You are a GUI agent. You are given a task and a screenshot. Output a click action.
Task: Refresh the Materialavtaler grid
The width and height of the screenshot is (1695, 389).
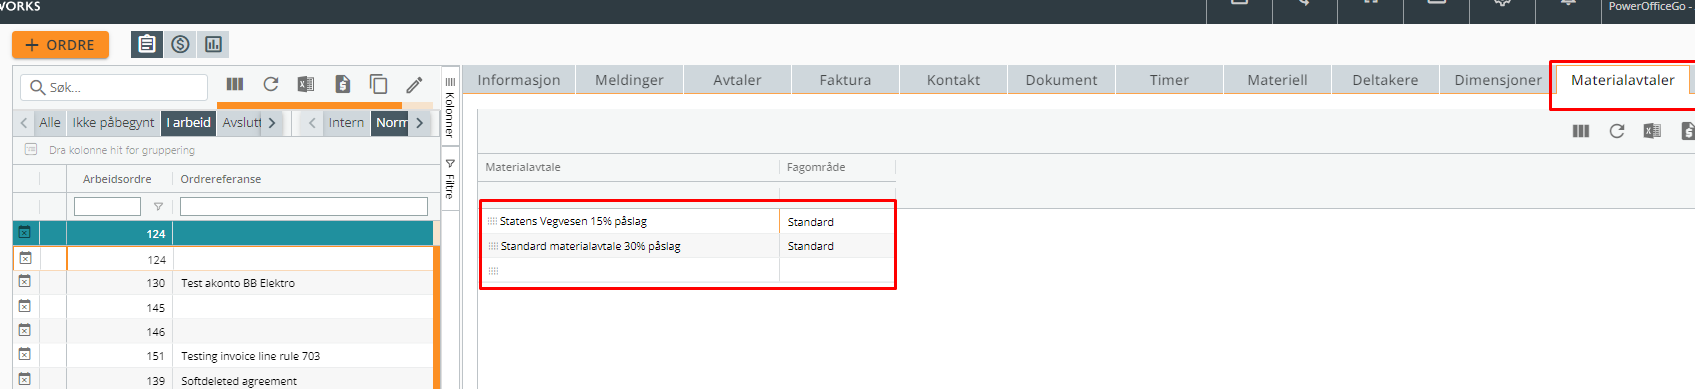pyautogui.click(x=1617, y=131)
